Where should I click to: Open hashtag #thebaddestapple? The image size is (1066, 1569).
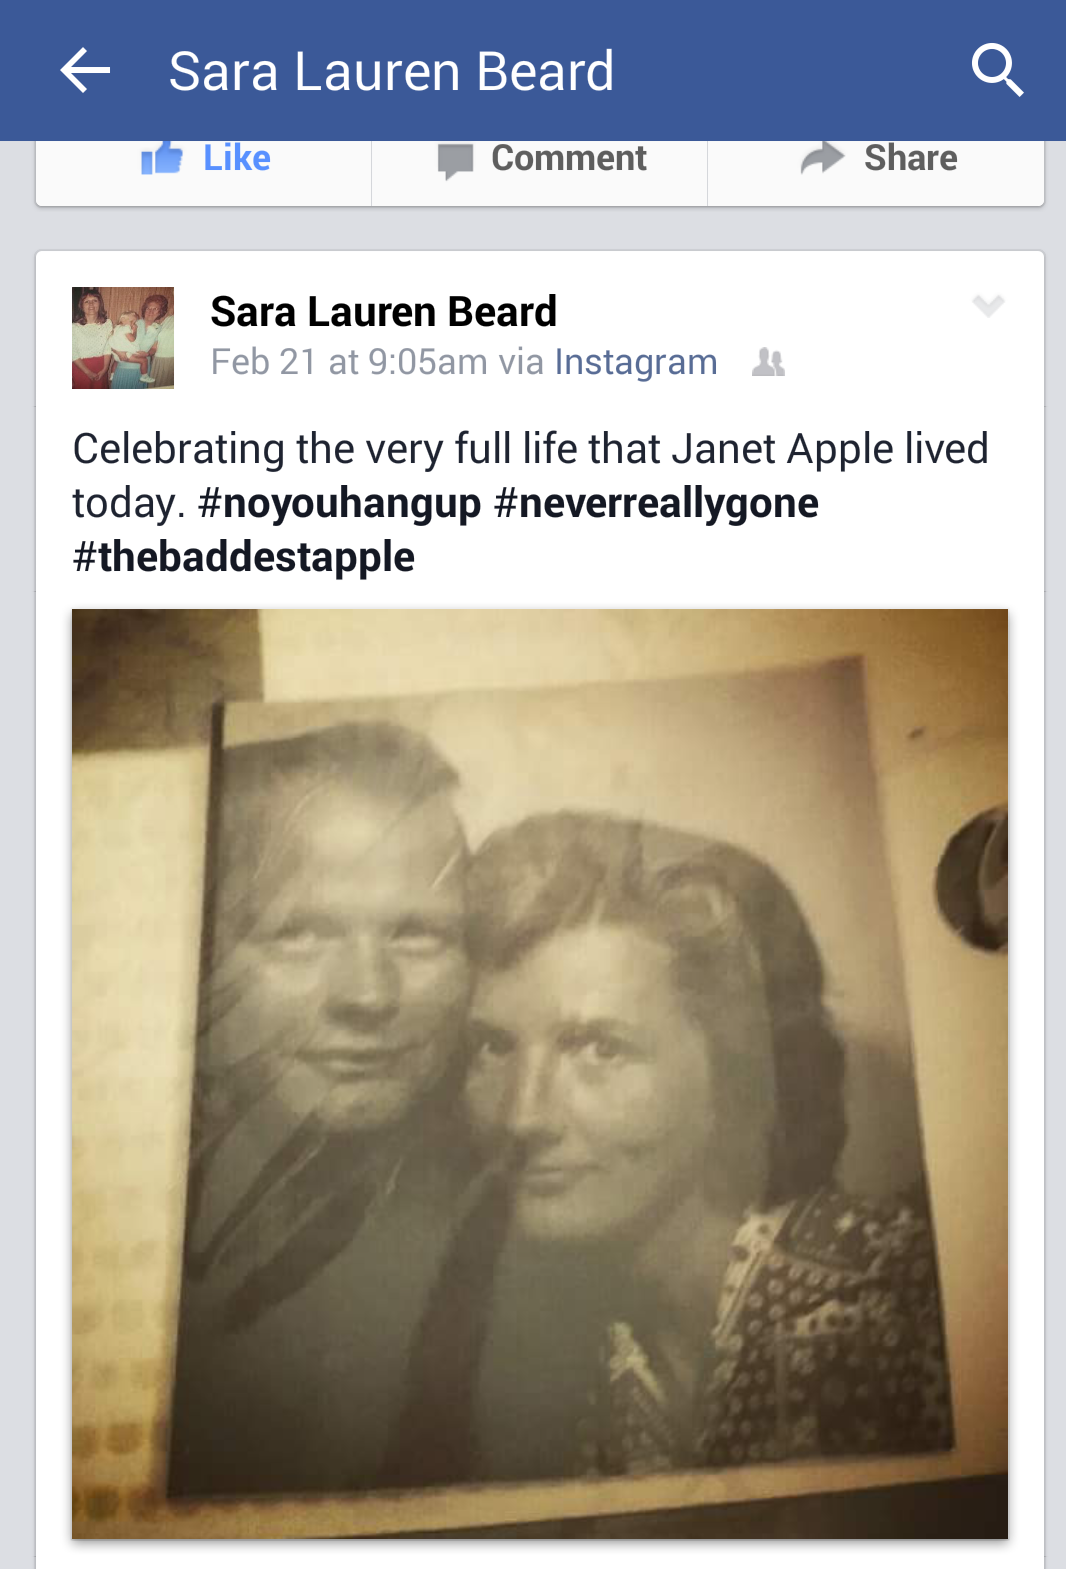point(243,557)
